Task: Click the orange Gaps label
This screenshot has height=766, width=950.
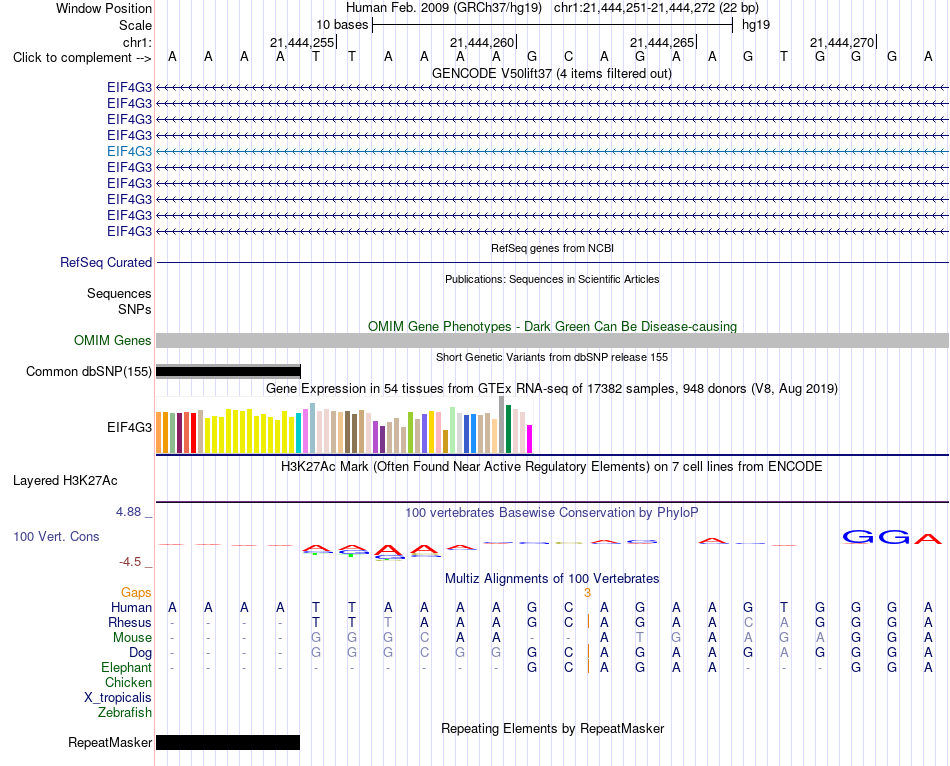Action: 136,592
